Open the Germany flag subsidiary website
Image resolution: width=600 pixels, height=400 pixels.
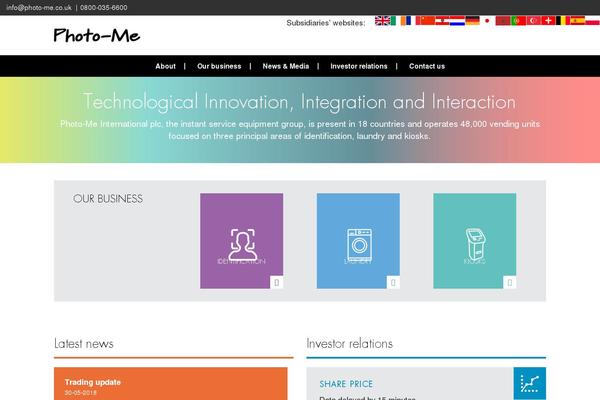pos(473,20)
